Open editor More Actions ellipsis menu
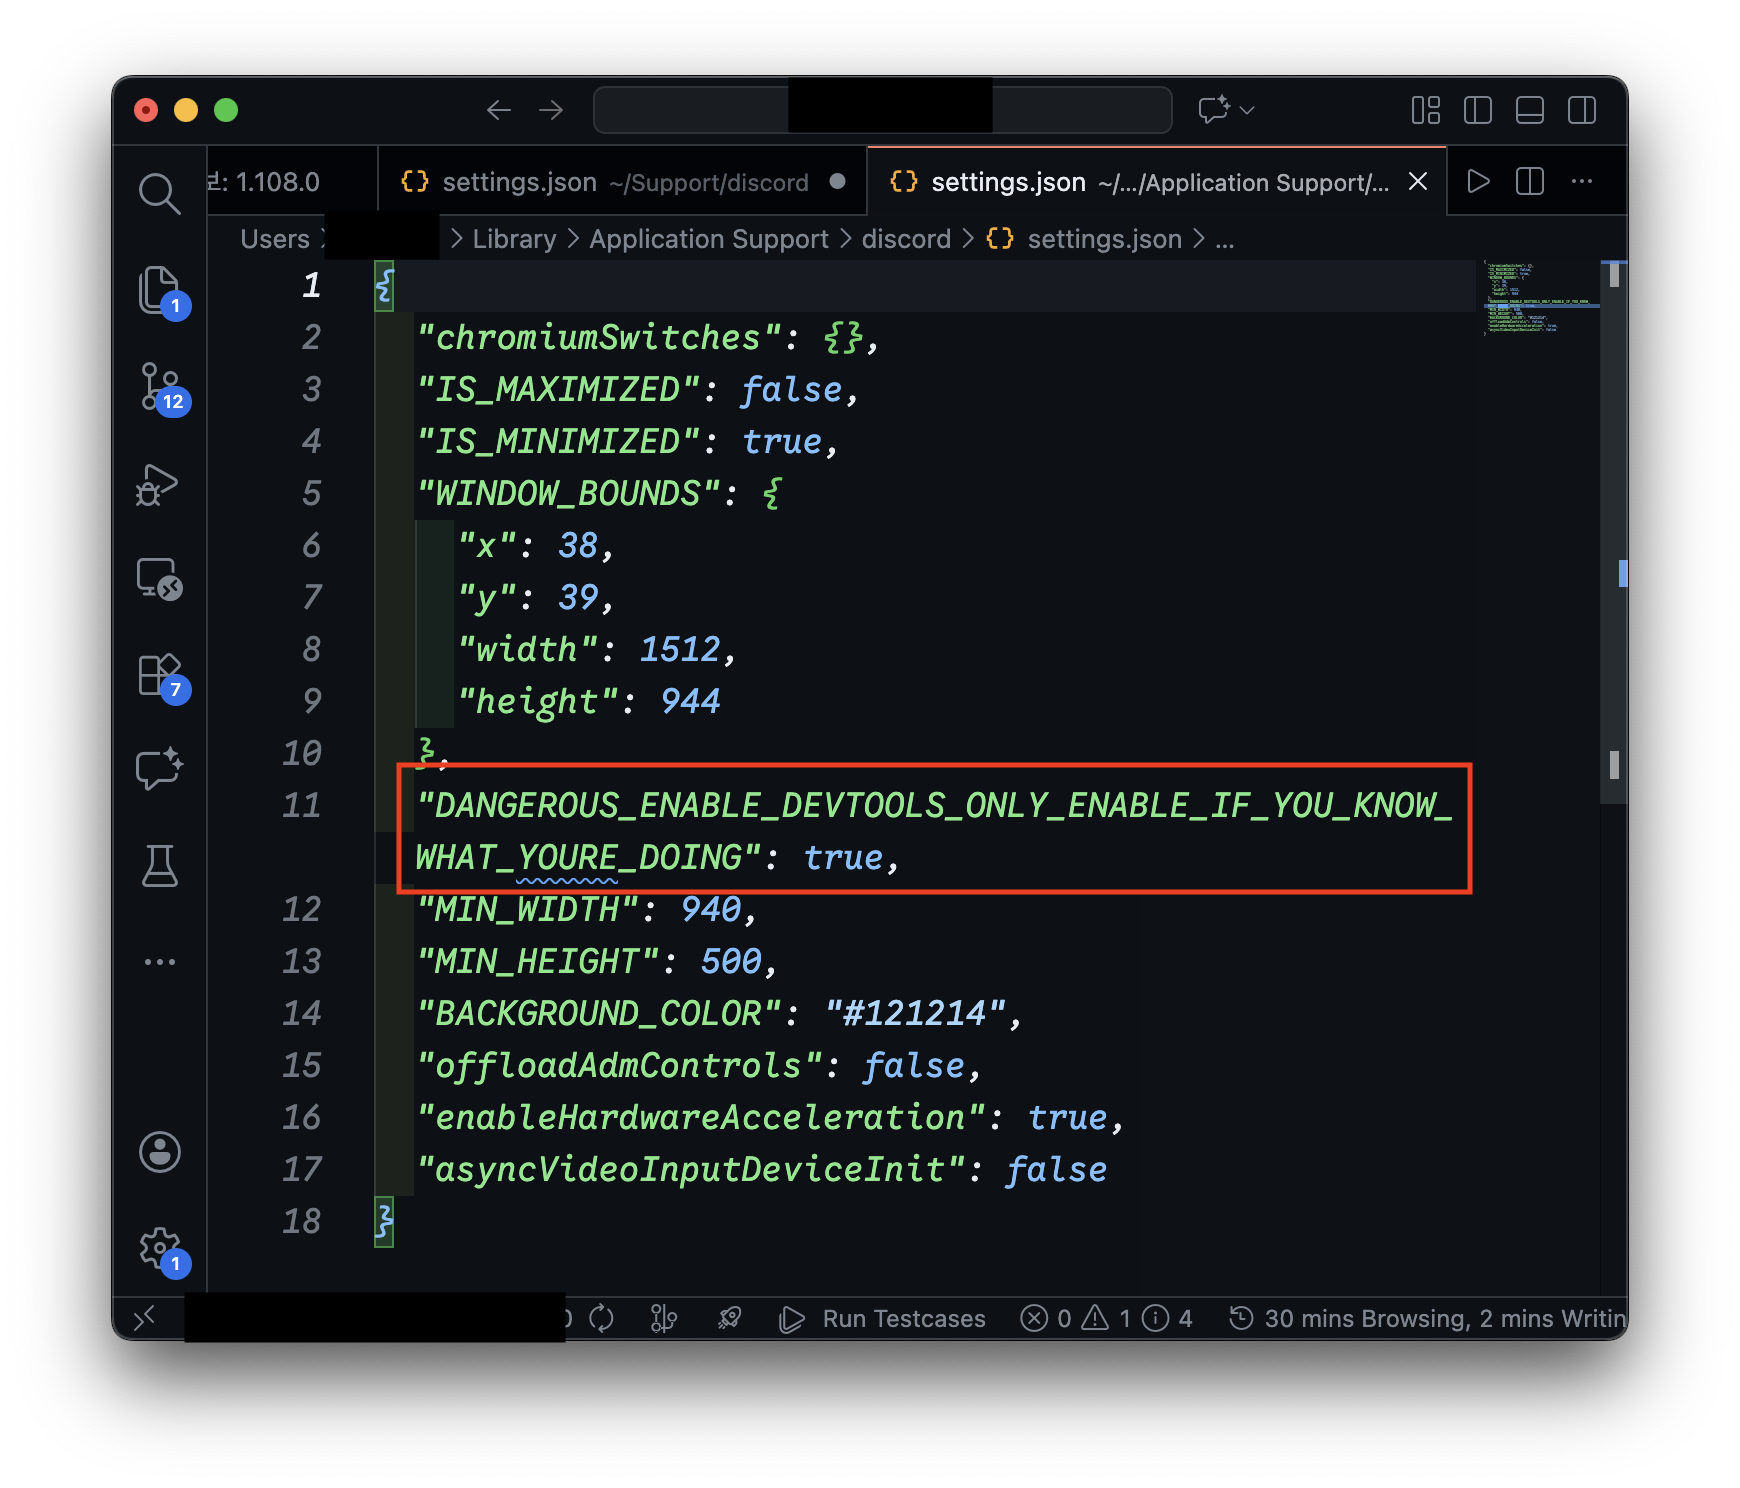Screen dimensions: 1740x1488 point(1581,181)
